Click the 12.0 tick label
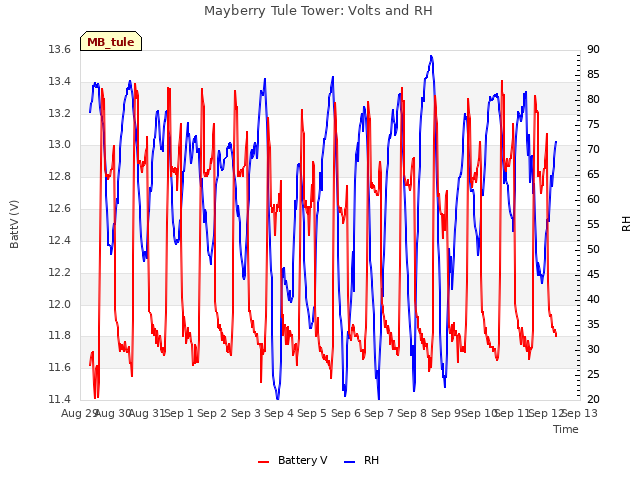Image resolution: width=640 pixels, height=480 pixels. pos(59,304)
